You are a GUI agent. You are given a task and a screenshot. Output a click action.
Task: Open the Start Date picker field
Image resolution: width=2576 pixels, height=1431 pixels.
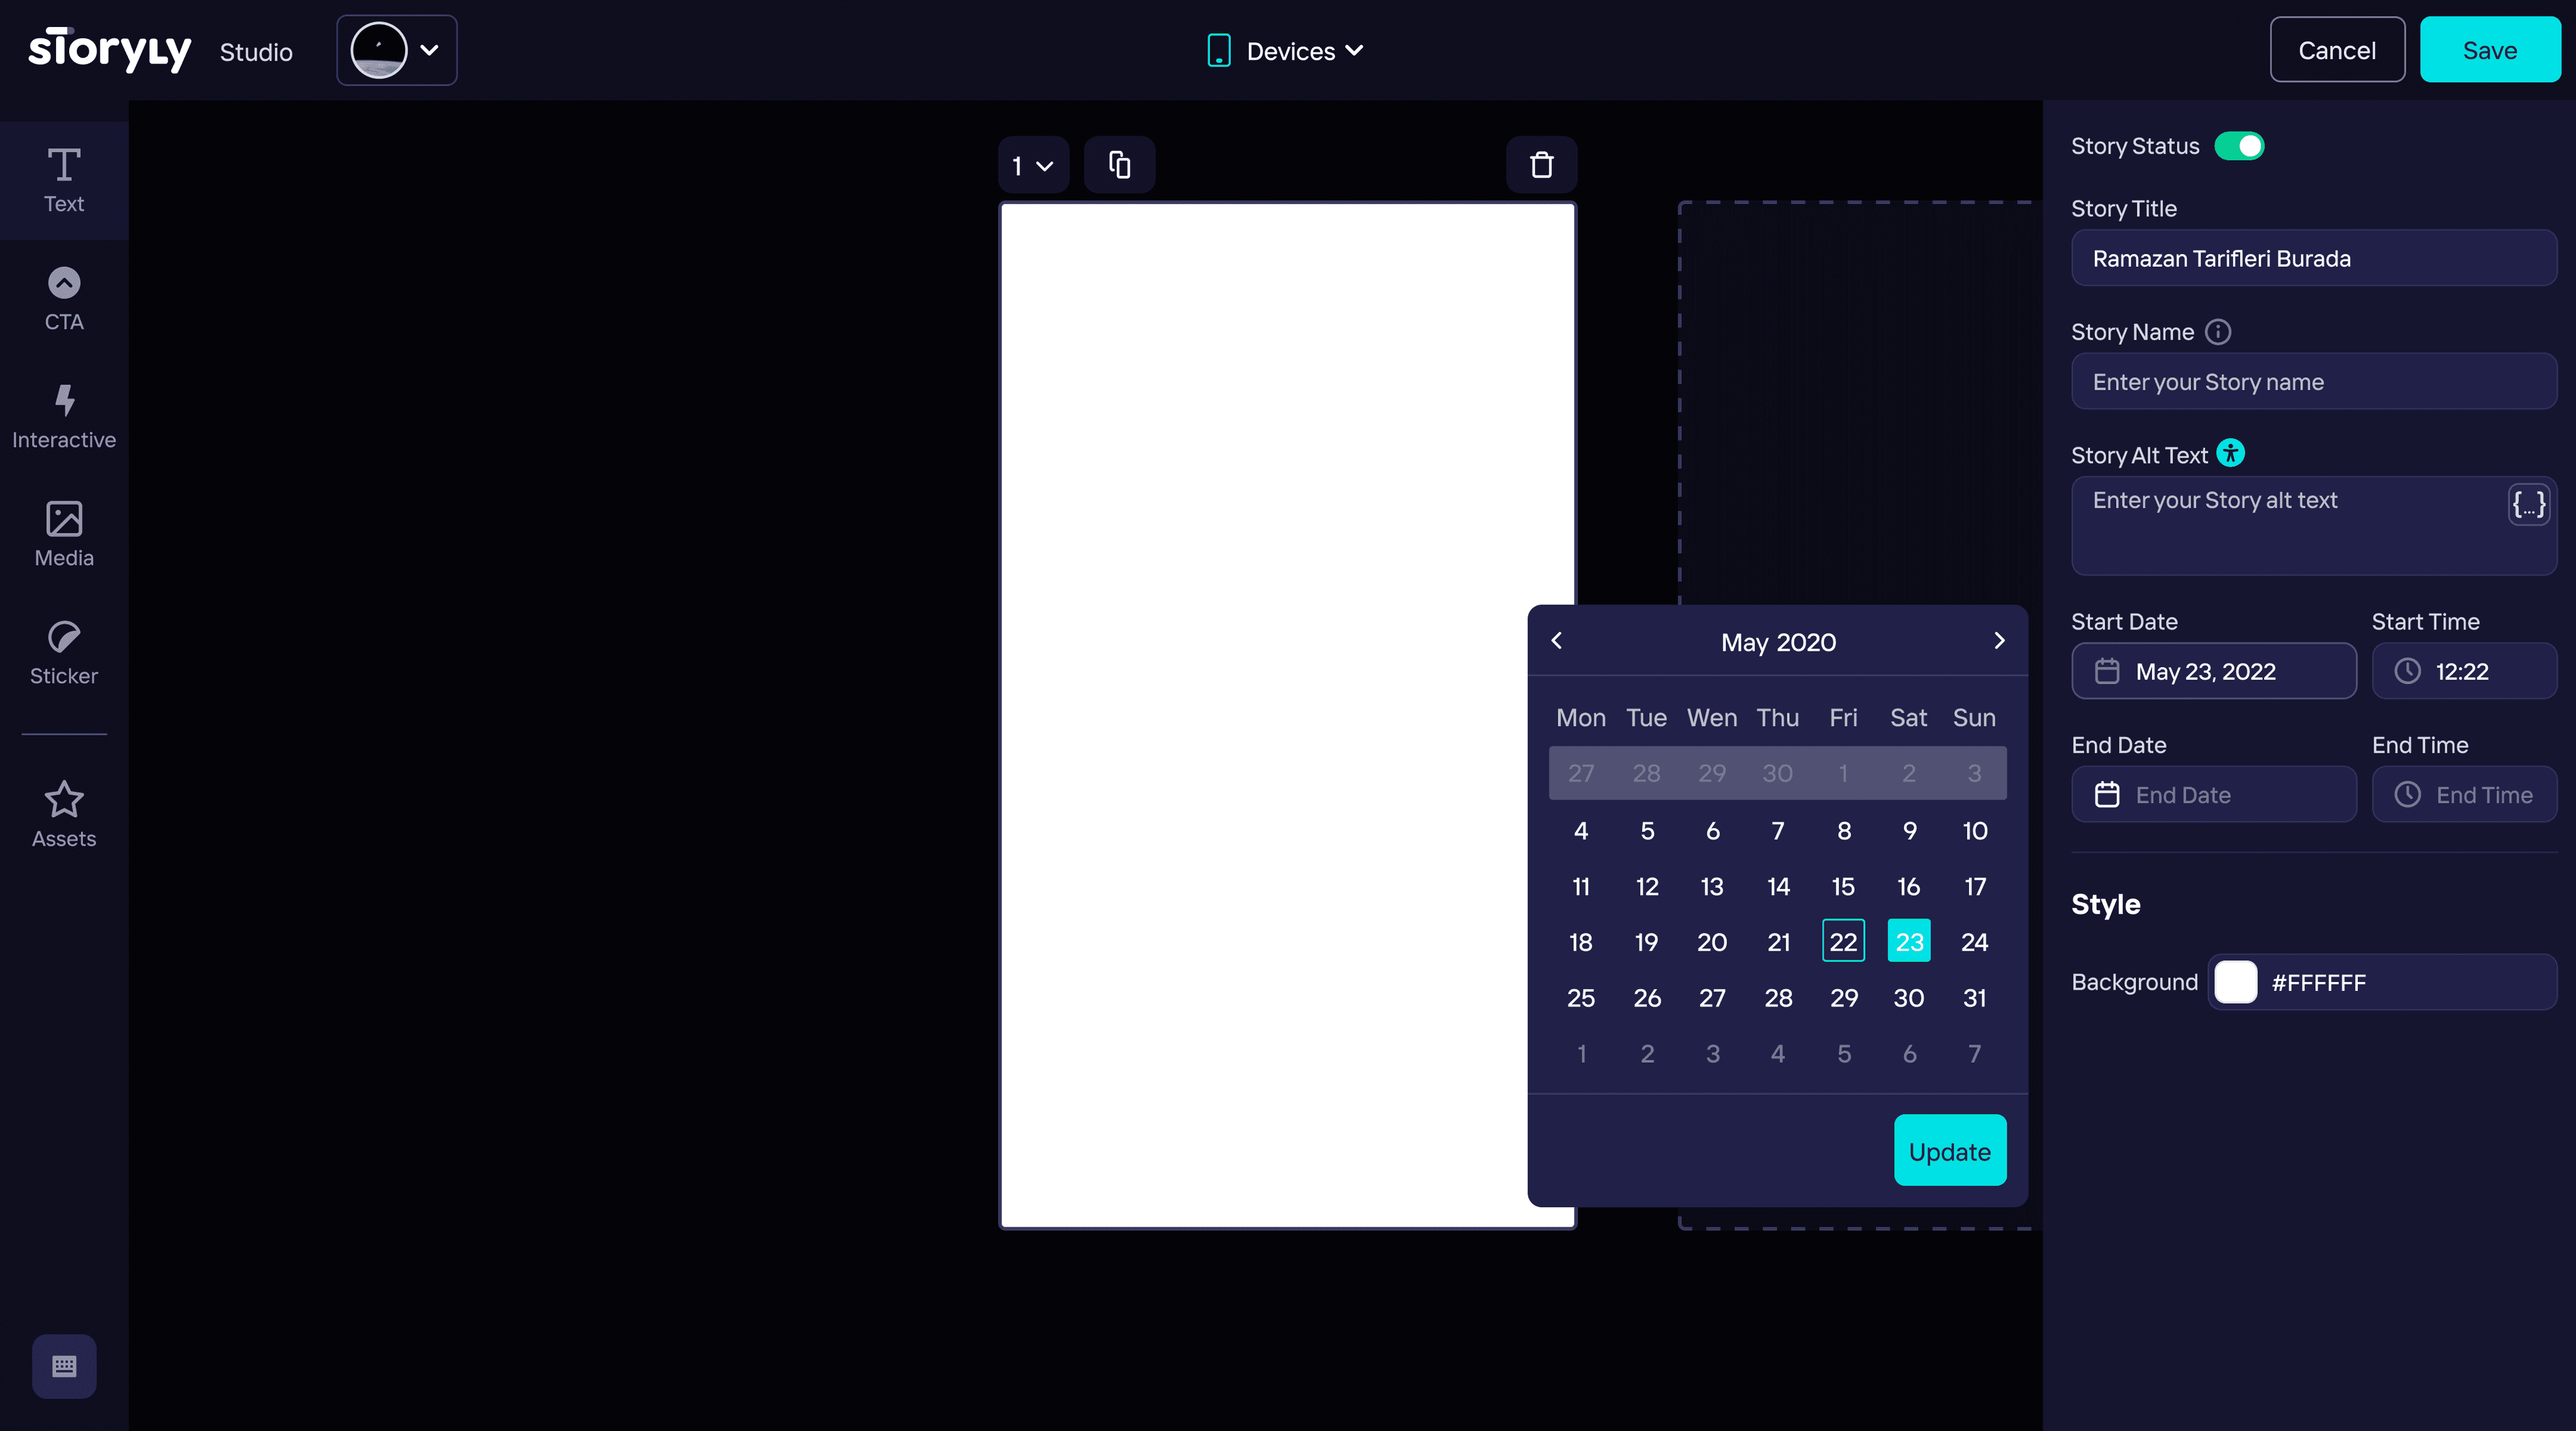(x=2214, y=671)
